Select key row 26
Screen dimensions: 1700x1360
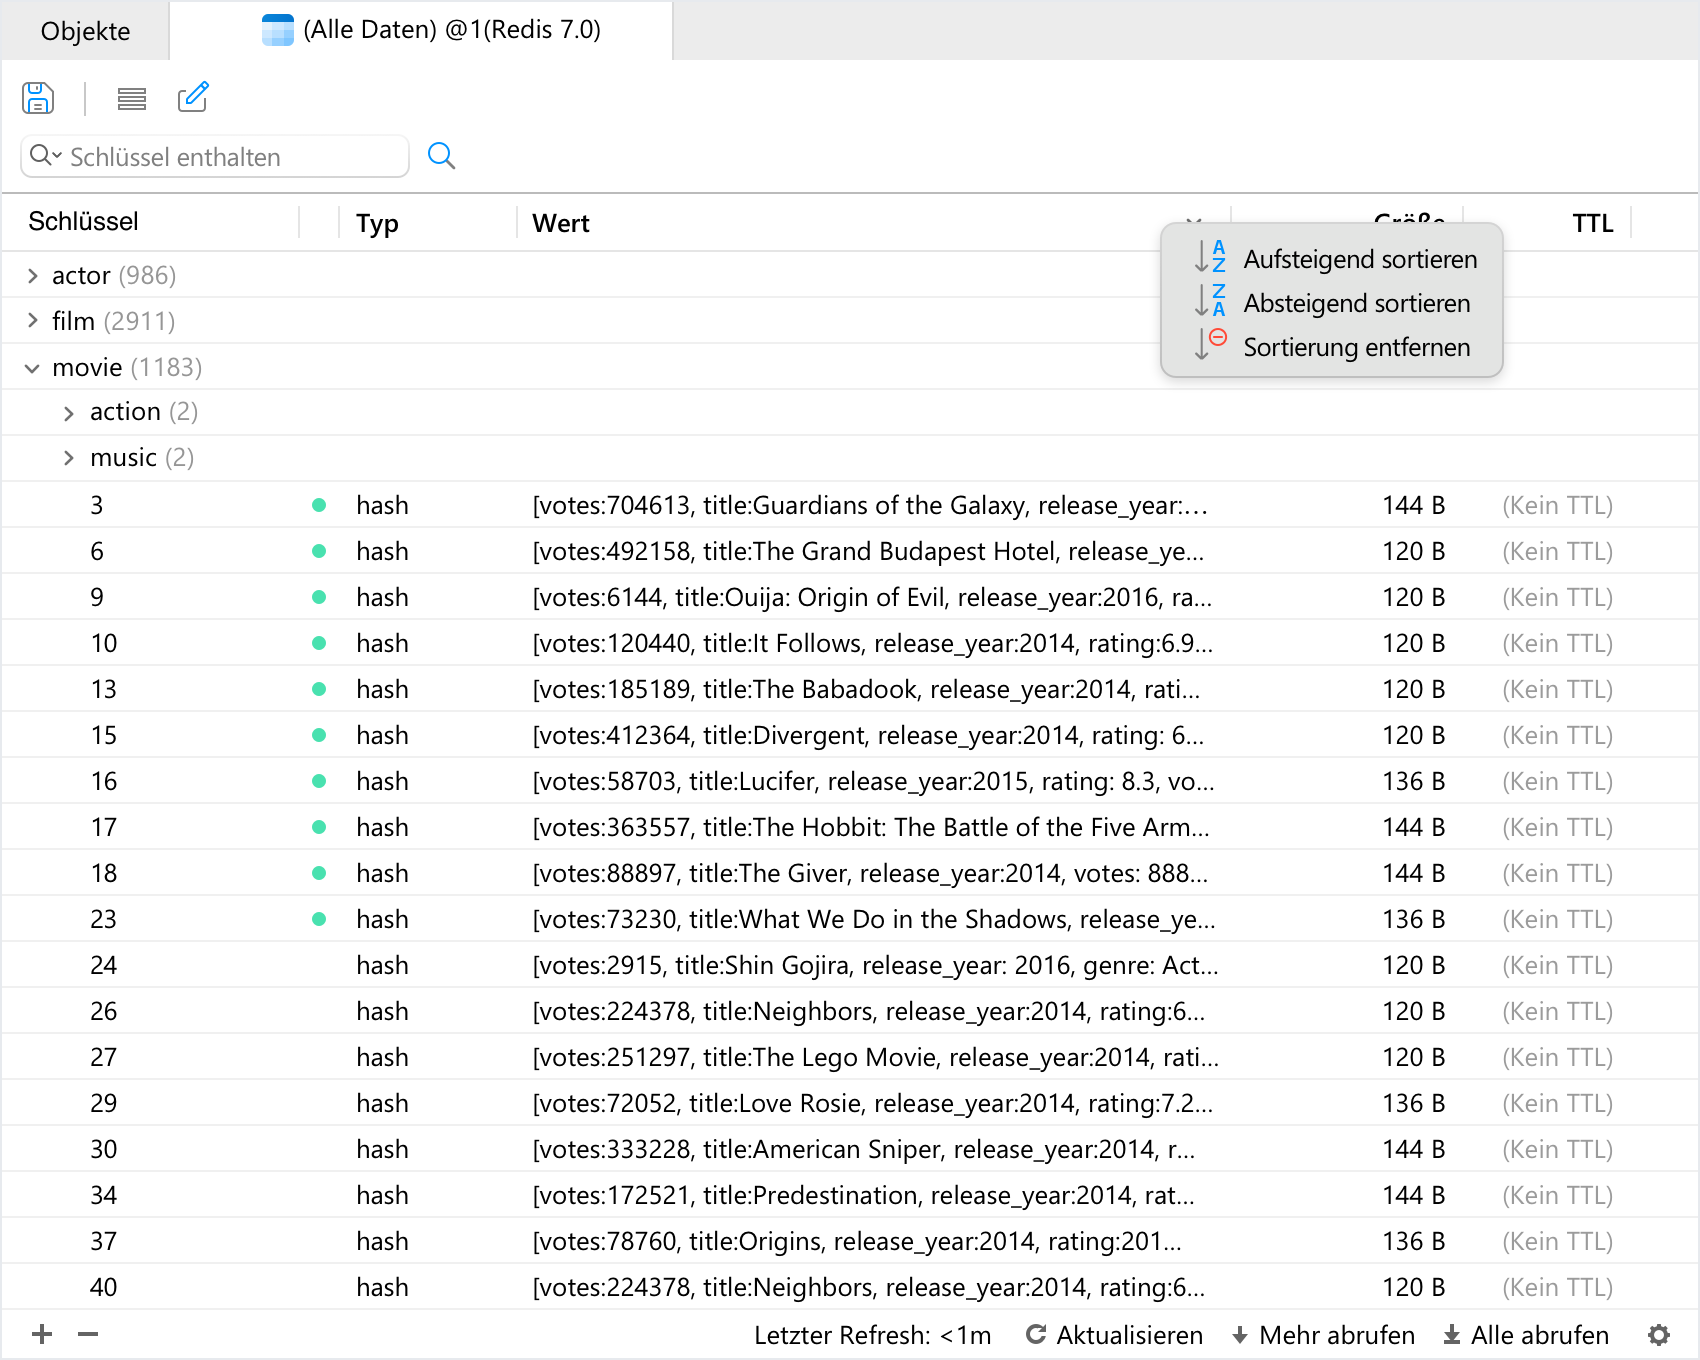click(850, 1011)
